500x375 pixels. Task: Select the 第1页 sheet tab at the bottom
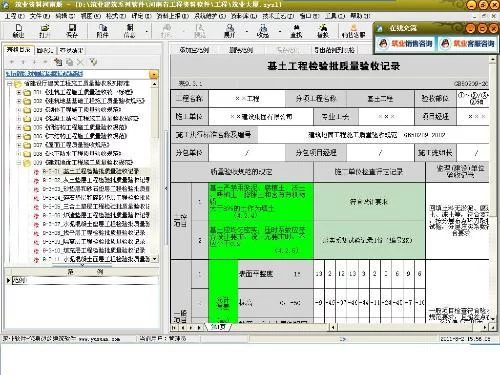pos(218,327)
